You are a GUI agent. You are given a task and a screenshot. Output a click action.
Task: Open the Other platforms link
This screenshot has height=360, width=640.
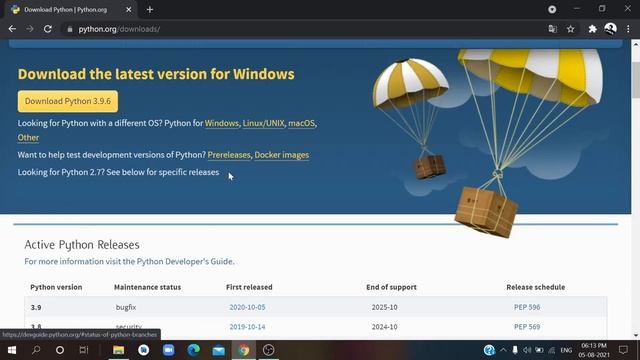click(x=28, y=138)
